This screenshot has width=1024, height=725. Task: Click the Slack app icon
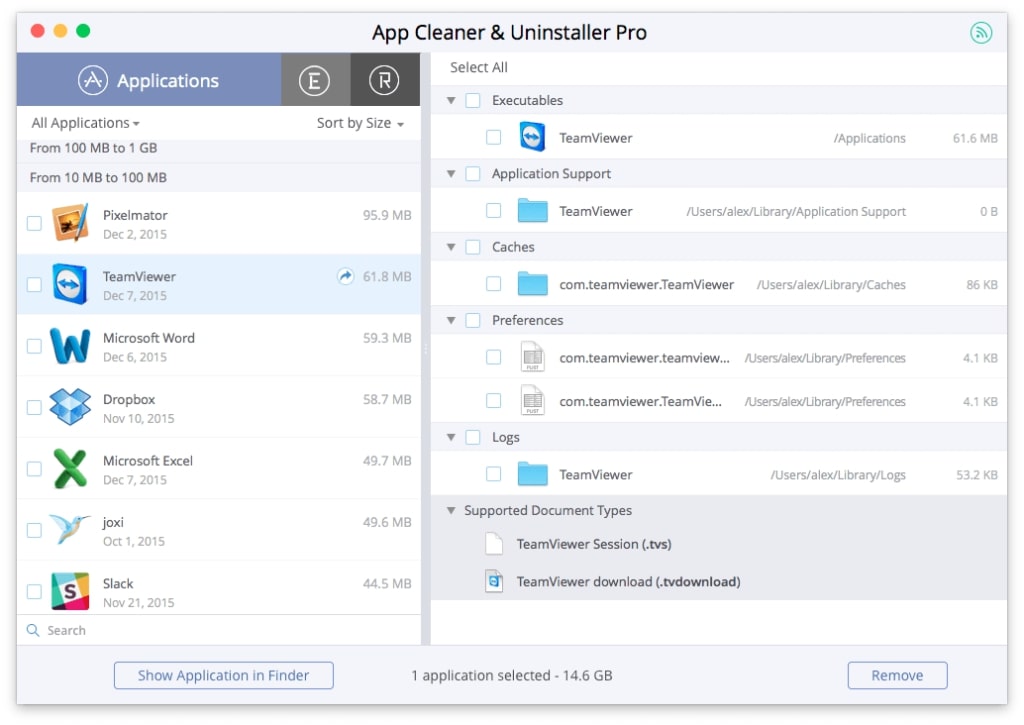pyautogui.click(x=71, y=591)
